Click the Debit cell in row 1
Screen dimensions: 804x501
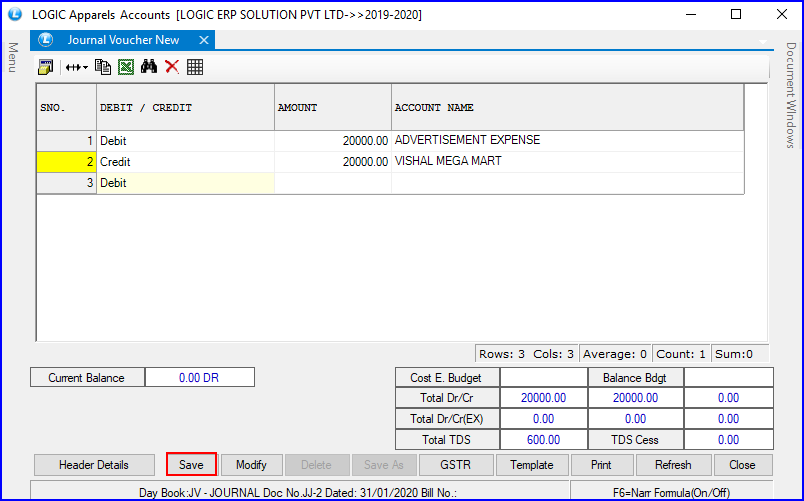click(x=186, y=141)
